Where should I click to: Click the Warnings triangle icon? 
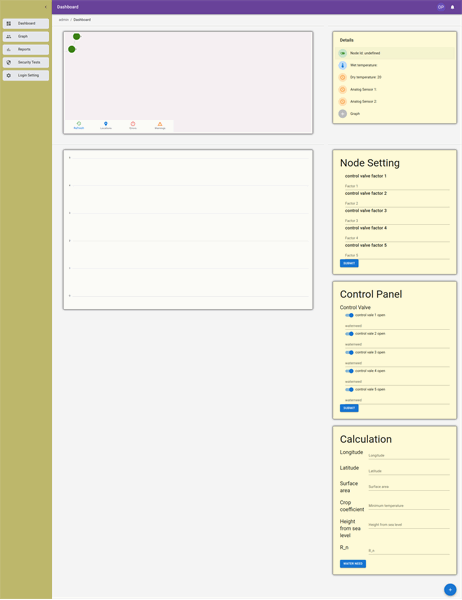coord(160,124)
